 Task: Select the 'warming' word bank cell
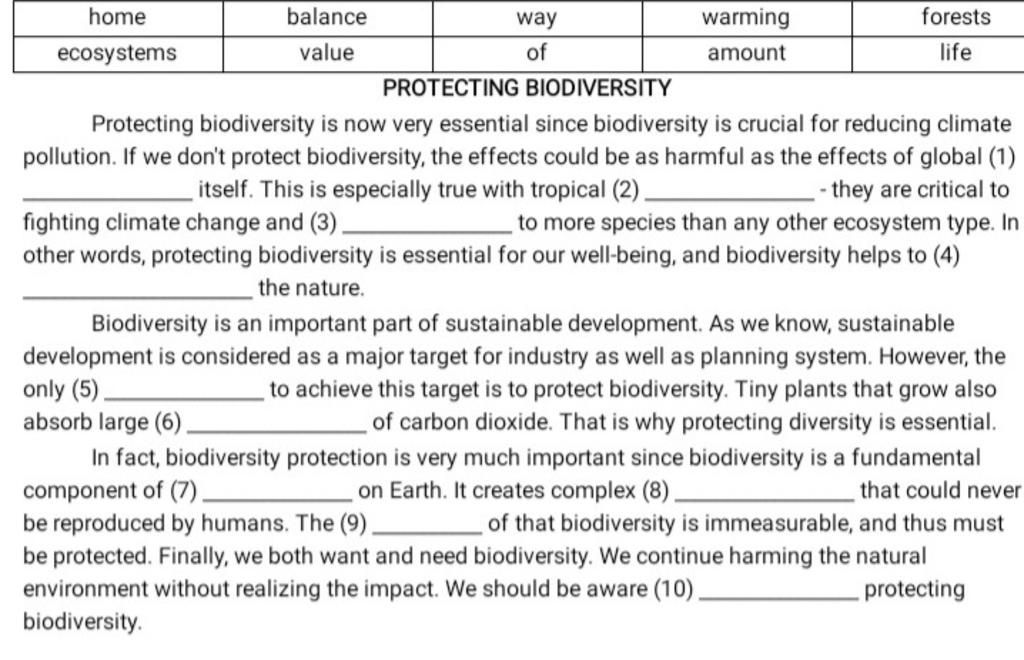pos(746,18)
